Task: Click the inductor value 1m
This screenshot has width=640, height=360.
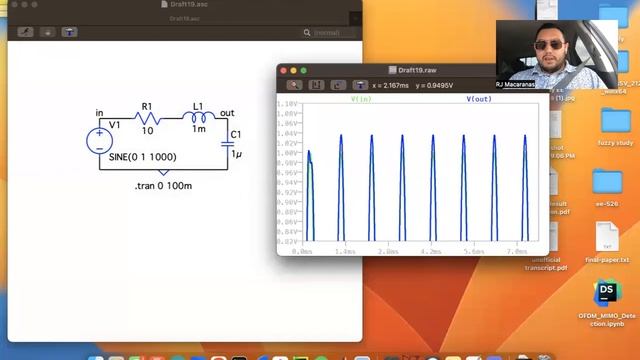Action: [199, 129]
